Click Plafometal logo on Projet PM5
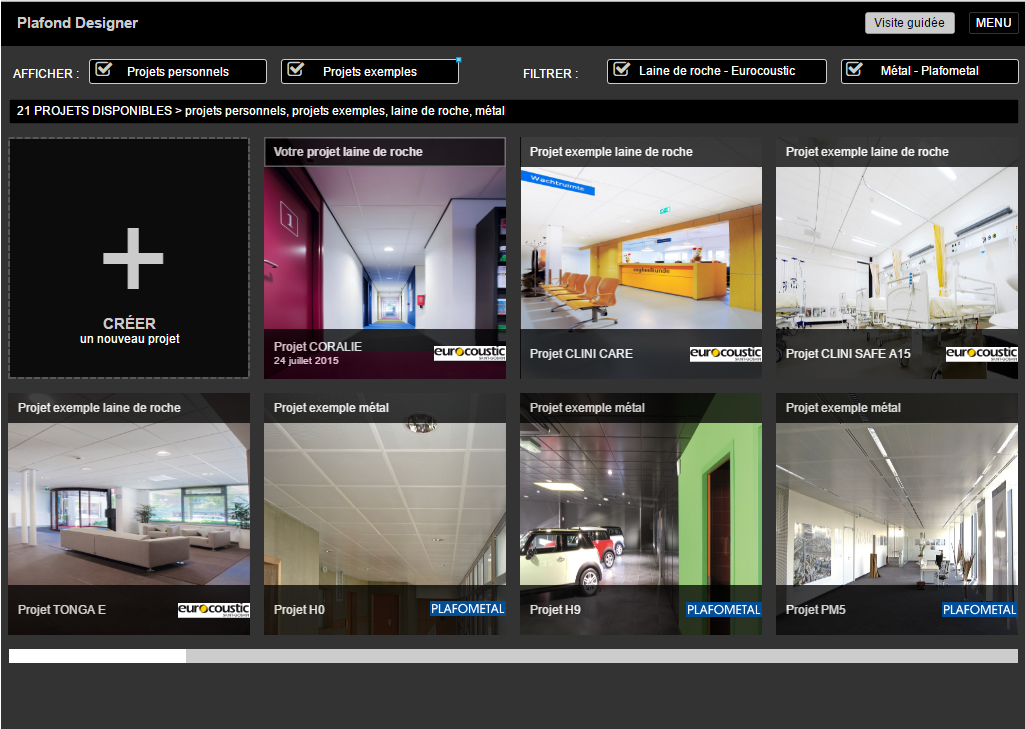Viewport: 1025px width, 729px height. pos(980,609)
